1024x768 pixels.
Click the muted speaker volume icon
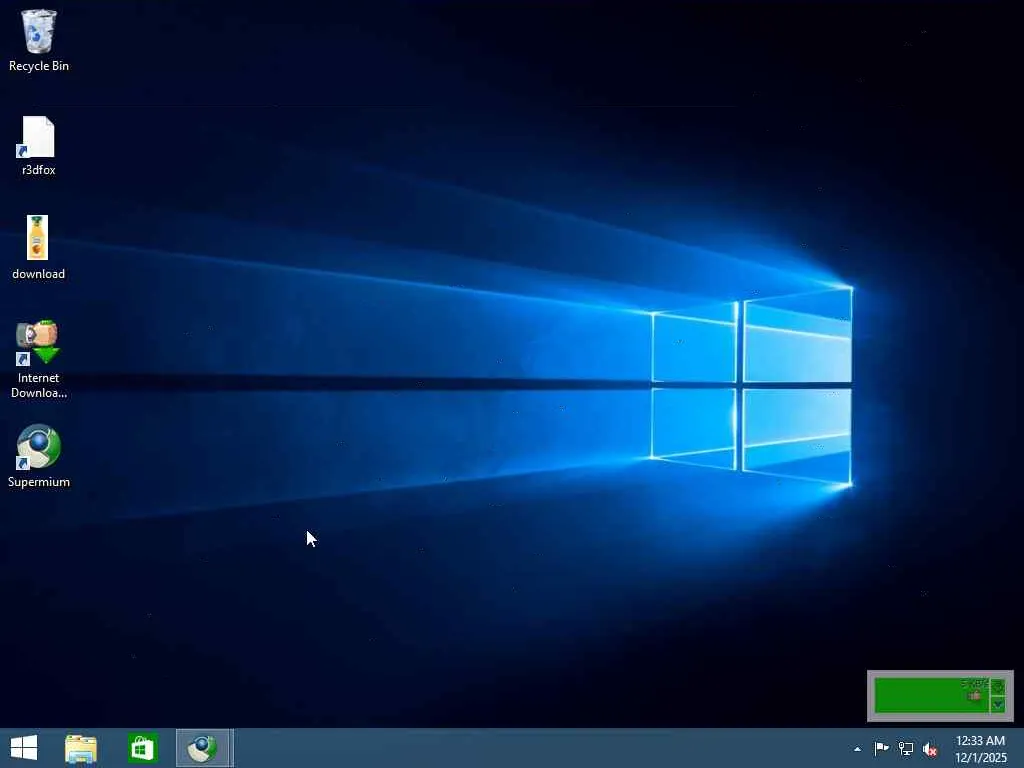(929, 749)
